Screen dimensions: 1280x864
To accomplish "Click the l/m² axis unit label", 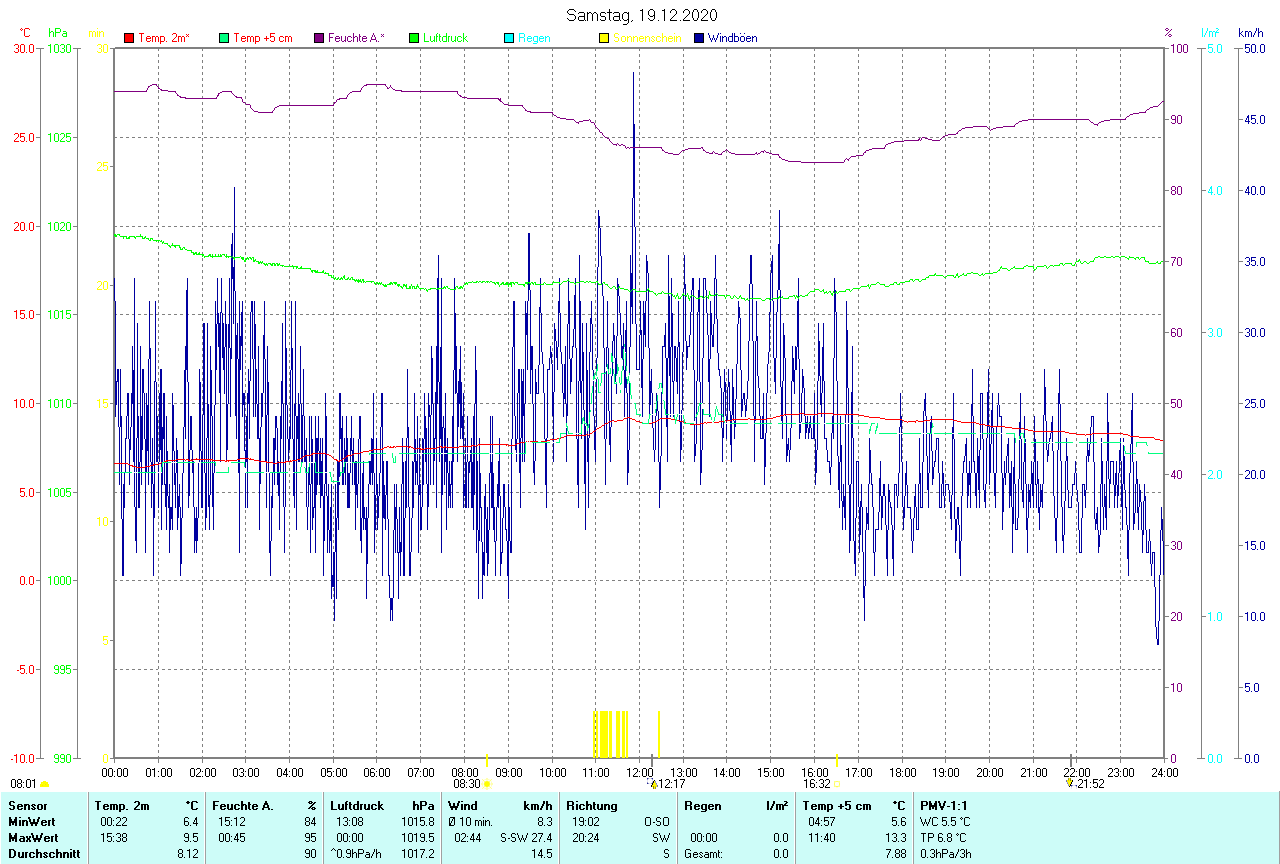I will (x=1211, y=33).
